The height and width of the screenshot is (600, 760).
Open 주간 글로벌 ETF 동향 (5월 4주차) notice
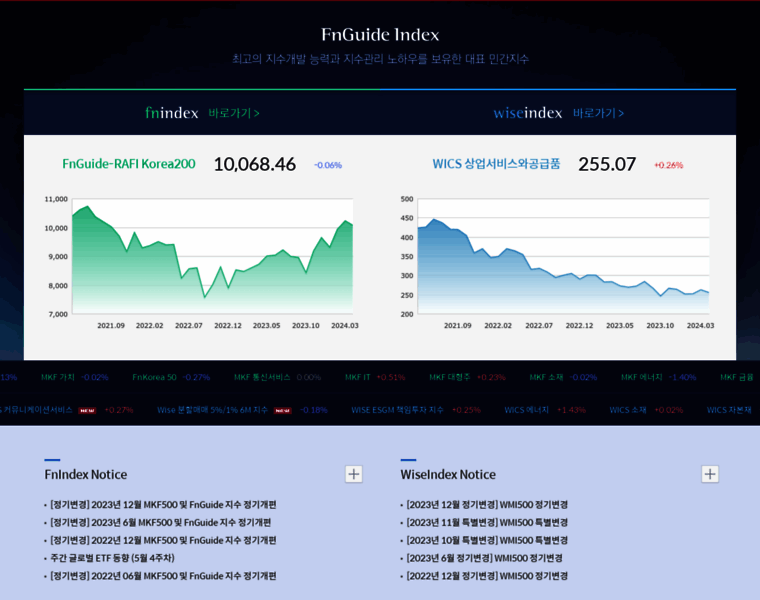[112, 558]
